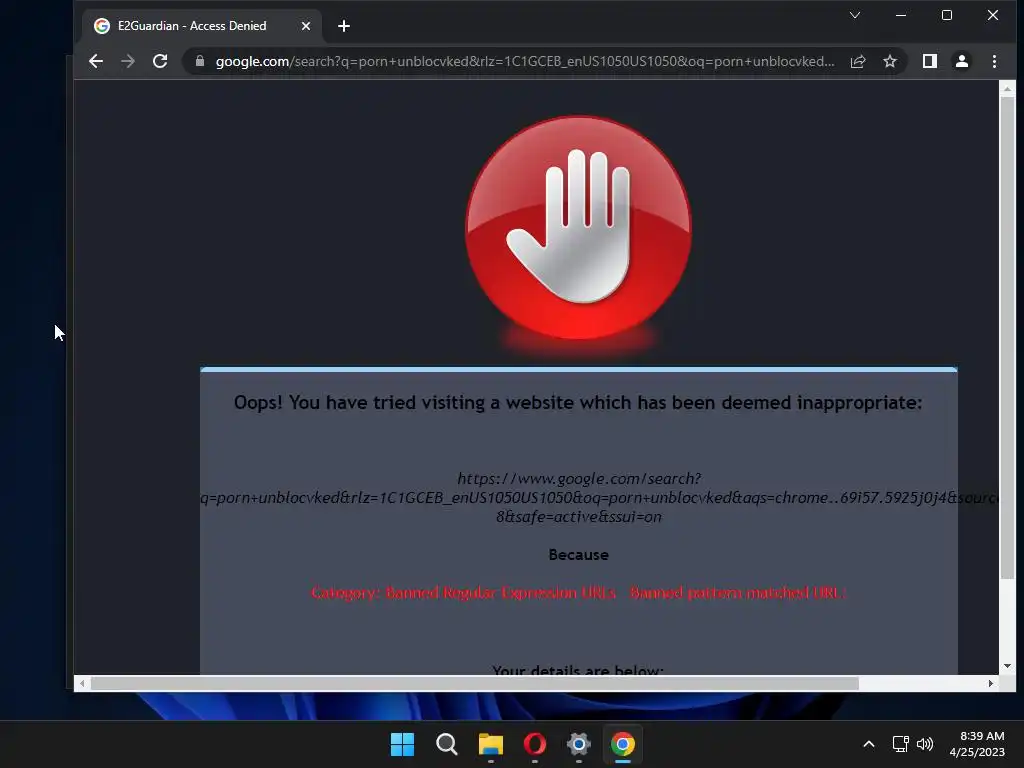Viewport: 1024px width, 768px height.
Task: Open the clock and date panel
Action: point(977,744)
